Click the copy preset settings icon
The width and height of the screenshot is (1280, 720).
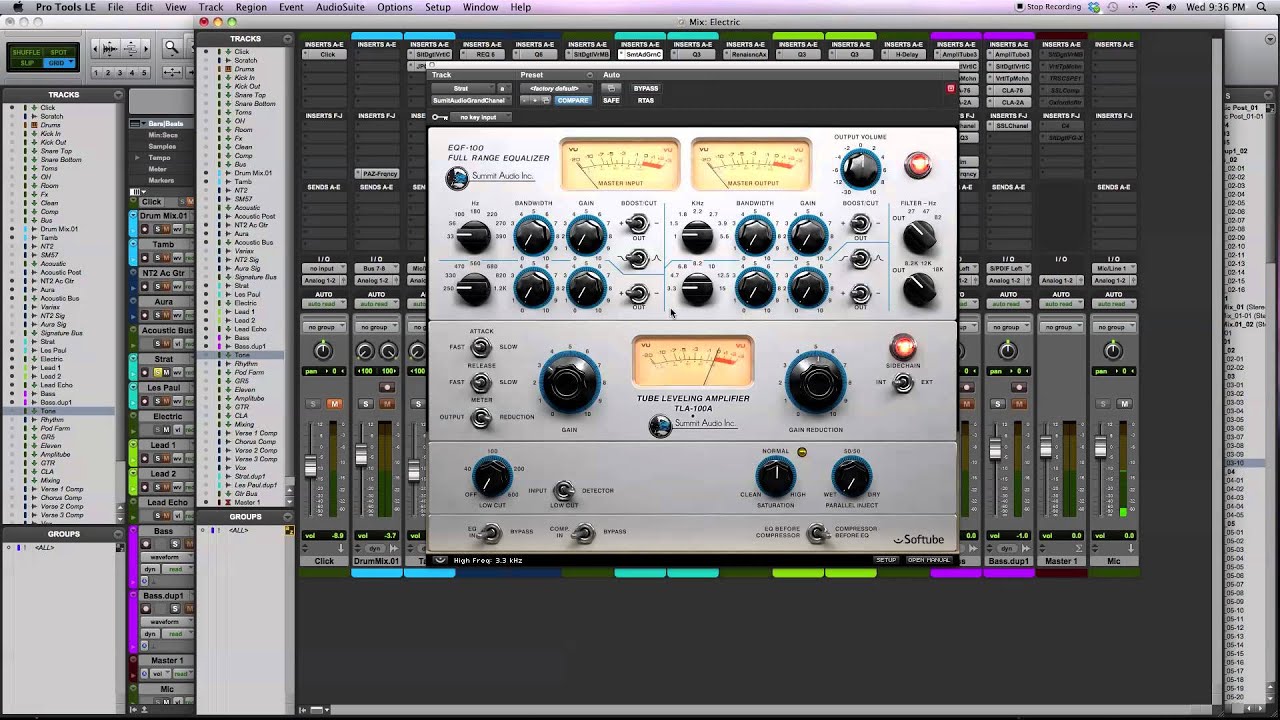click(x=547, y=100)
